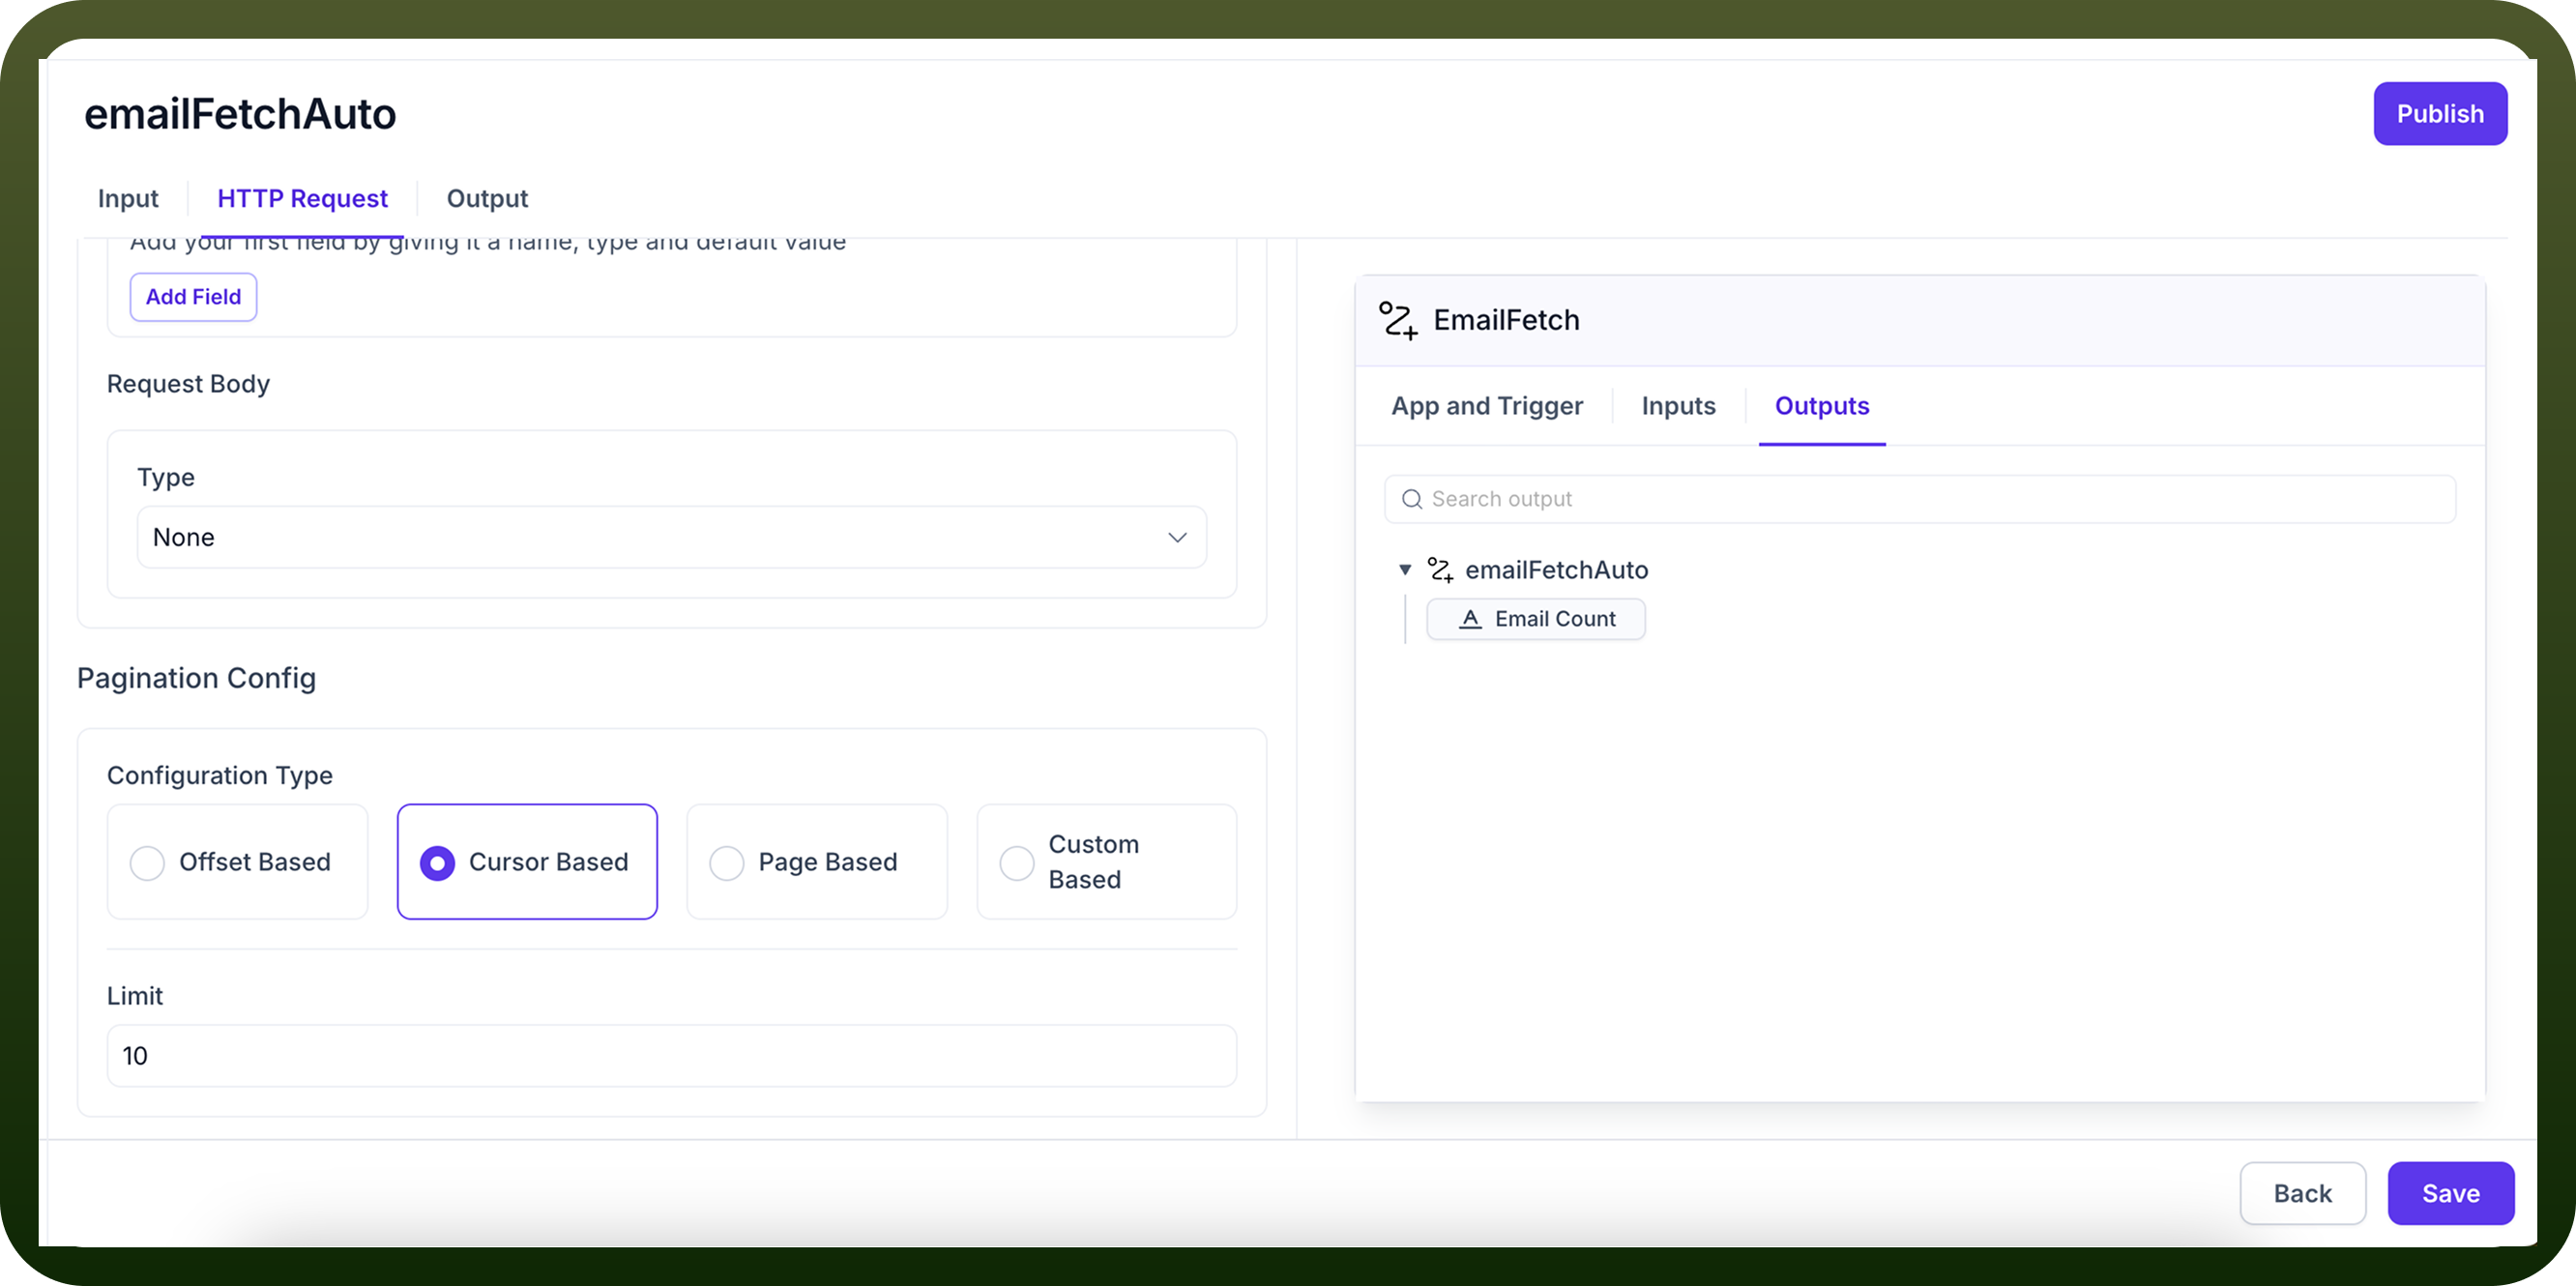The height and width of the screenshot is (1286, 2576).
Task: Open the Inputs tab in EmailFetch panel
Action: coord(1678,406)
